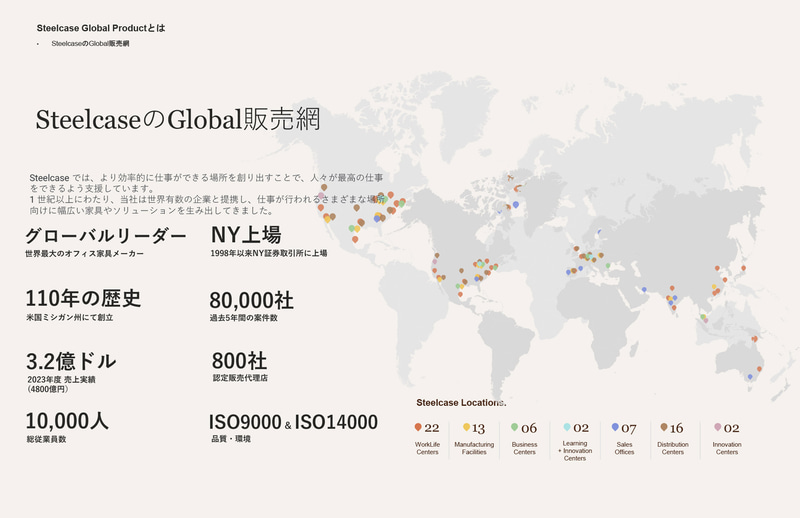
Task: Click the 'Sales Offices' legend label
Action: [x=624, y=448]
